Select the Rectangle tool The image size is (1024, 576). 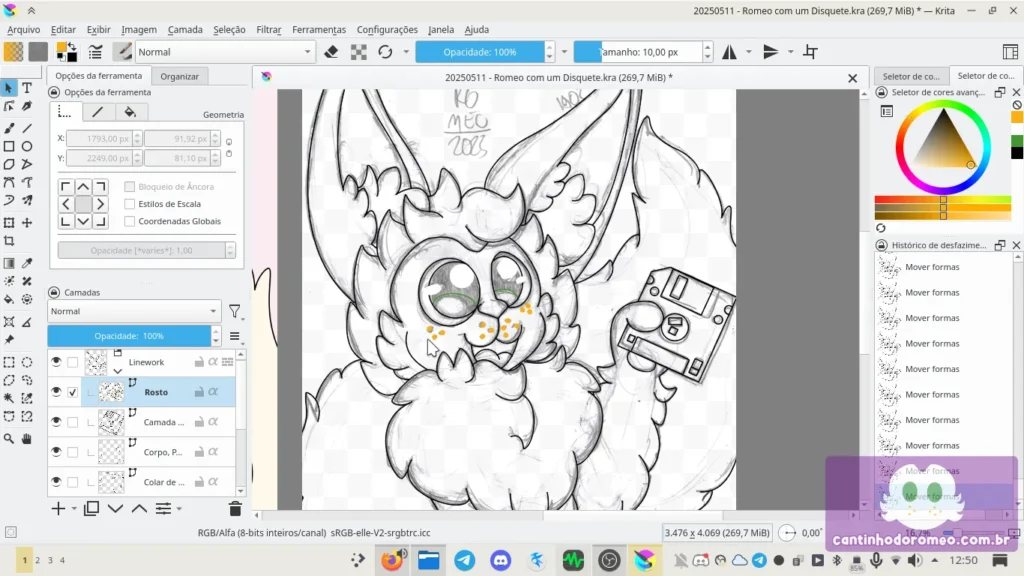(x=9, y=146)
